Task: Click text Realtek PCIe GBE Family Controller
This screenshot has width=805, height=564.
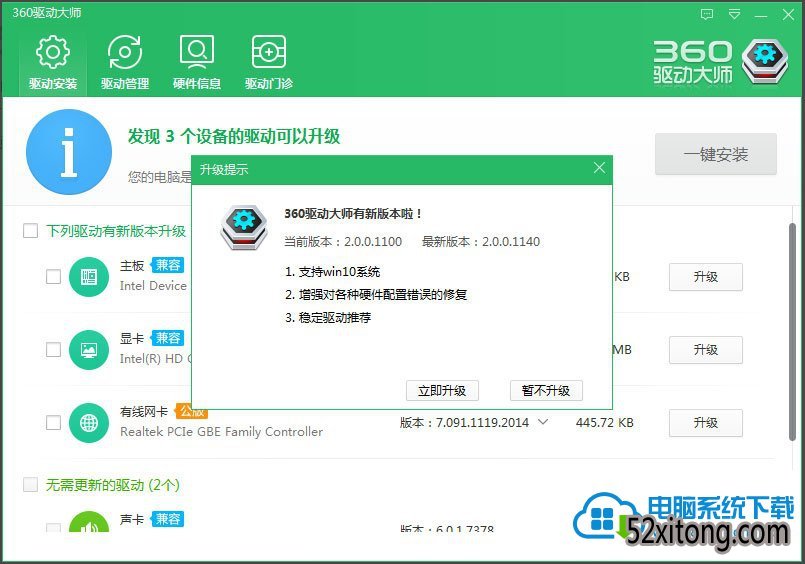Action: click(x=221, y=432)
